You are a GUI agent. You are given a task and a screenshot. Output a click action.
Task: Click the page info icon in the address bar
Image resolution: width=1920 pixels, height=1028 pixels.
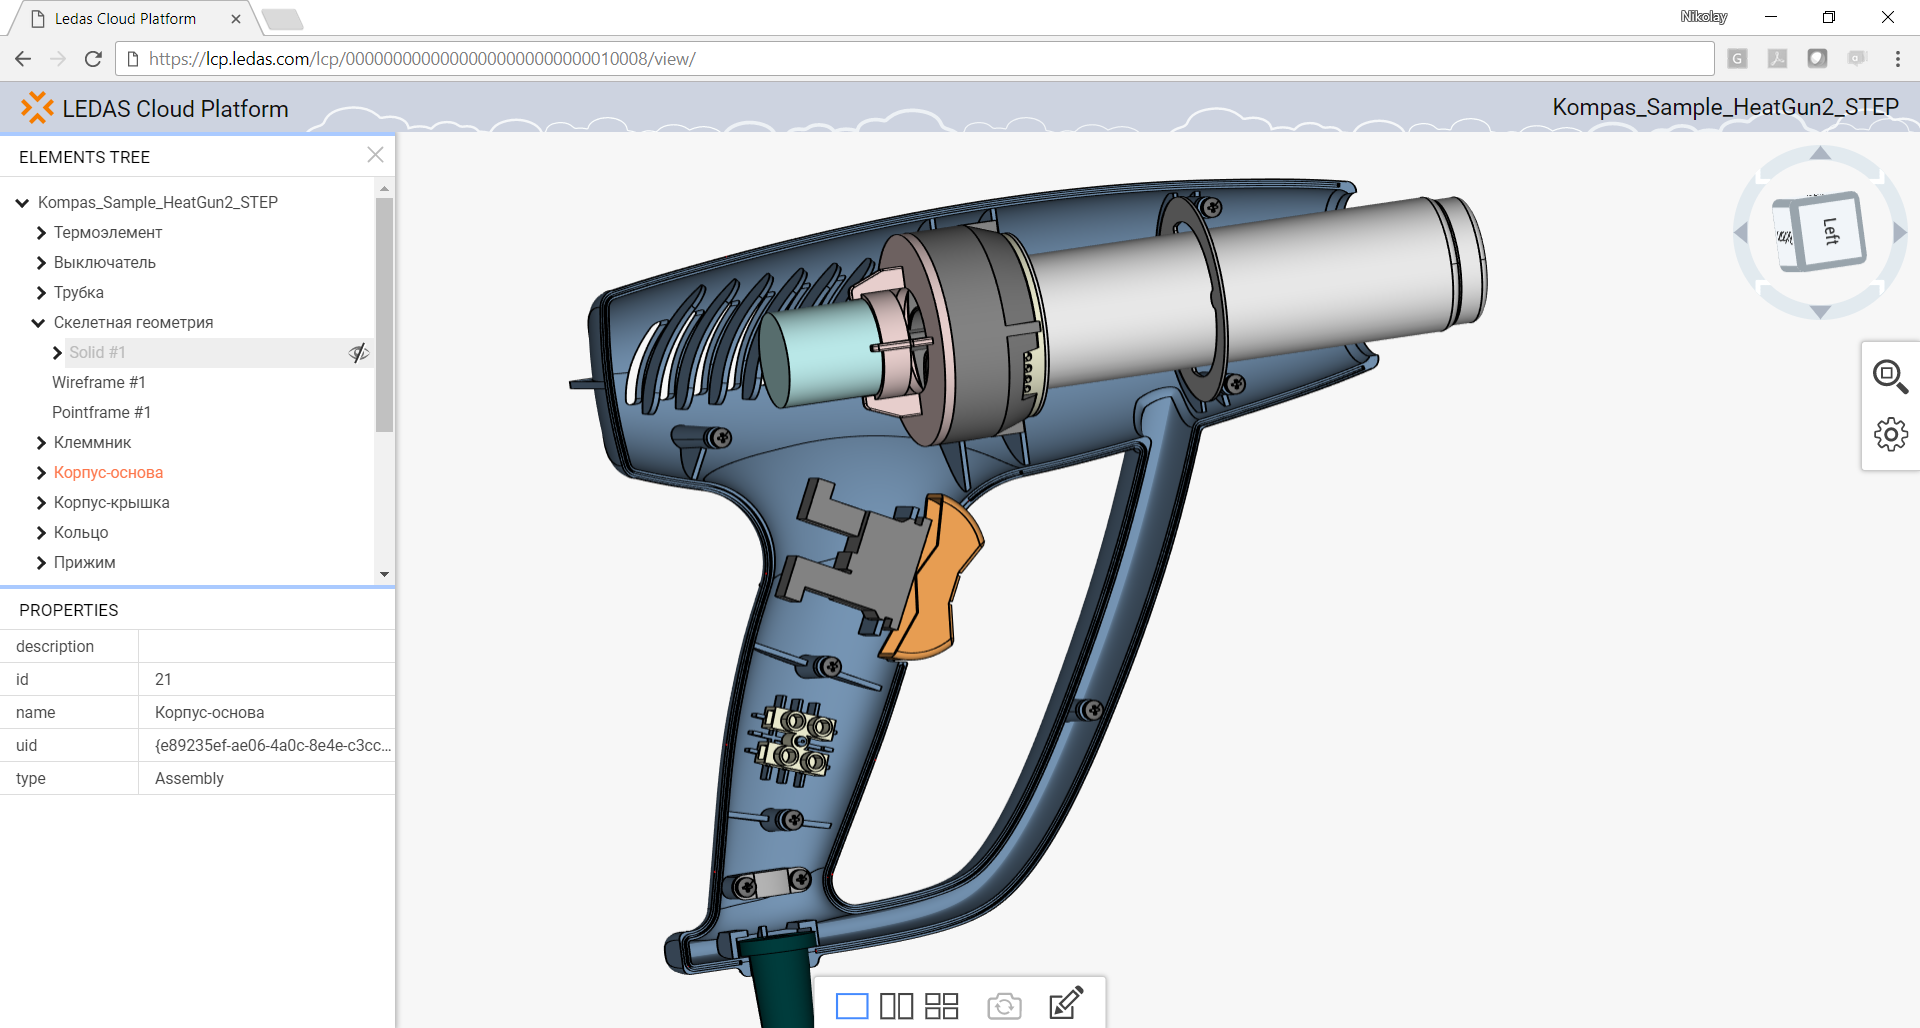132,59
